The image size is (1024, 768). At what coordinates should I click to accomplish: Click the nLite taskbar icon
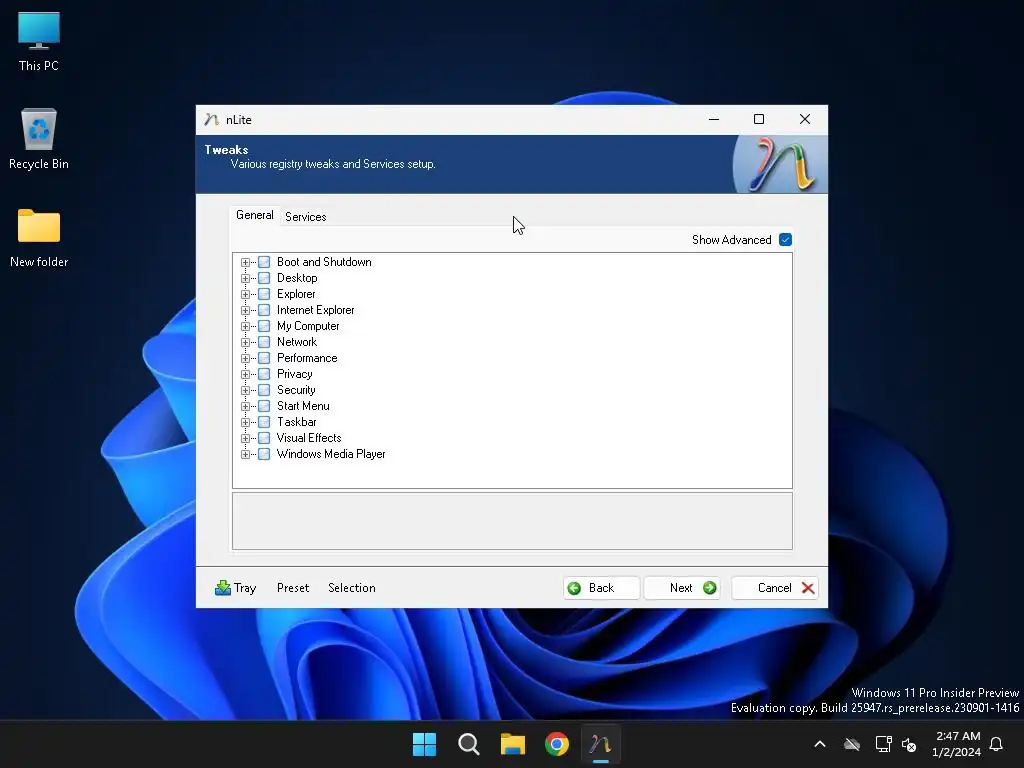point(601,744)
